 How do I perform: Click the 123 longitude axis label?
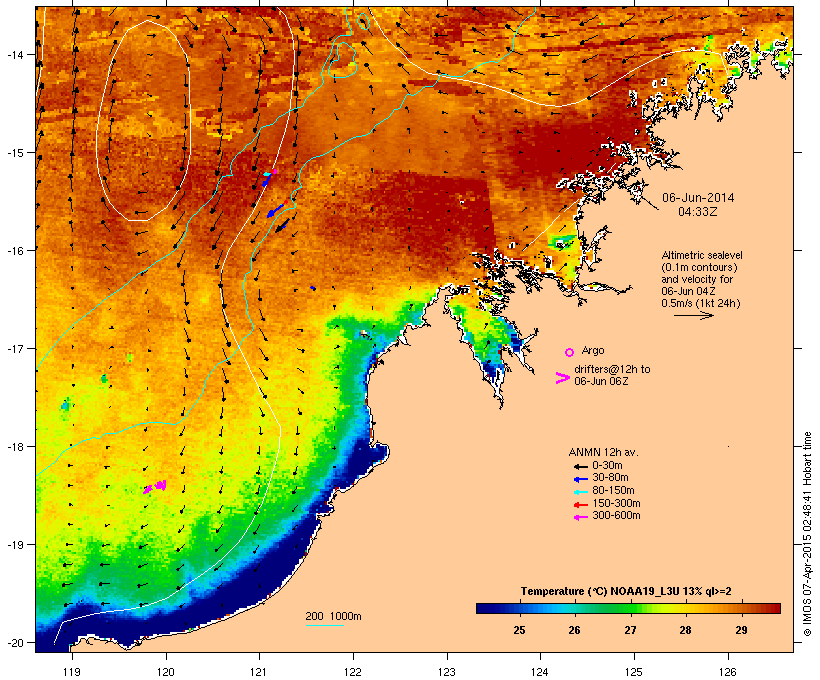[447, 672]
